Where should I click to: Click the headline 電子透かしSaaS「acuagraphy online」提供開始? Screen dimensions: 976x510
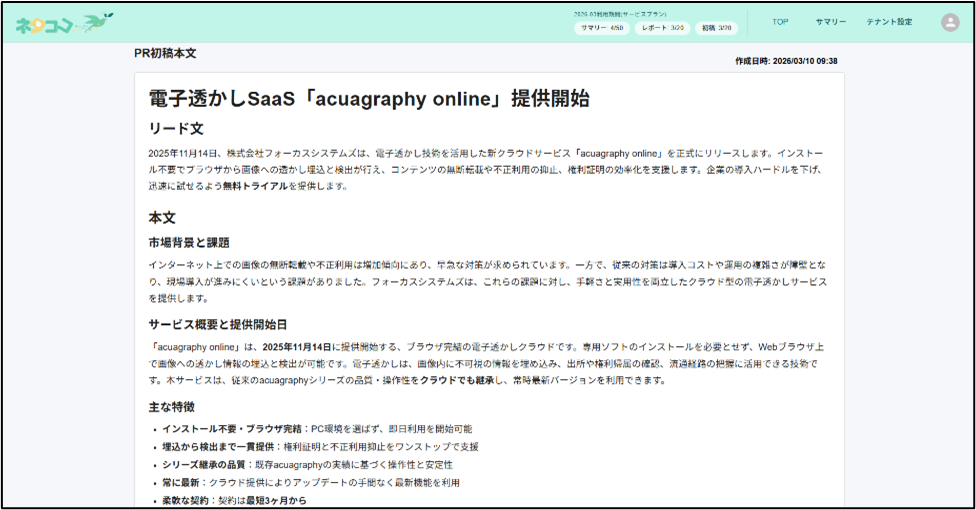[x=368, y=98]
